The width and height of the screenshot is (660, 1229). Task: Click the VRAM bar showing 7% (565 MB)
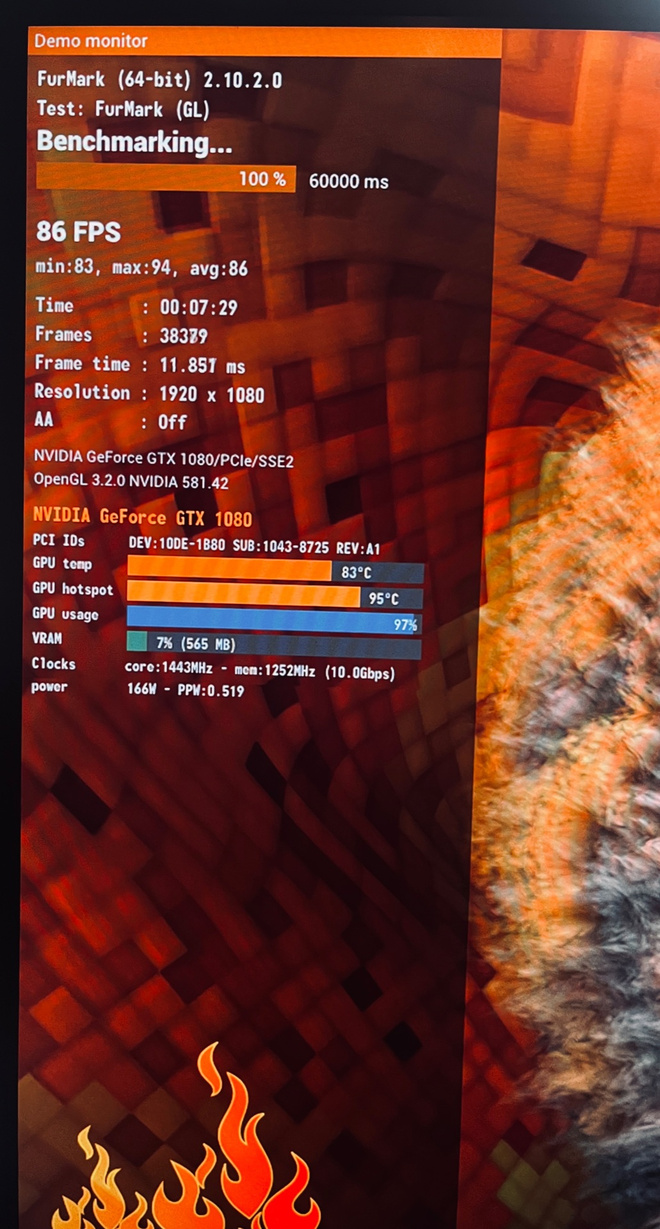[x=274, y=645]
